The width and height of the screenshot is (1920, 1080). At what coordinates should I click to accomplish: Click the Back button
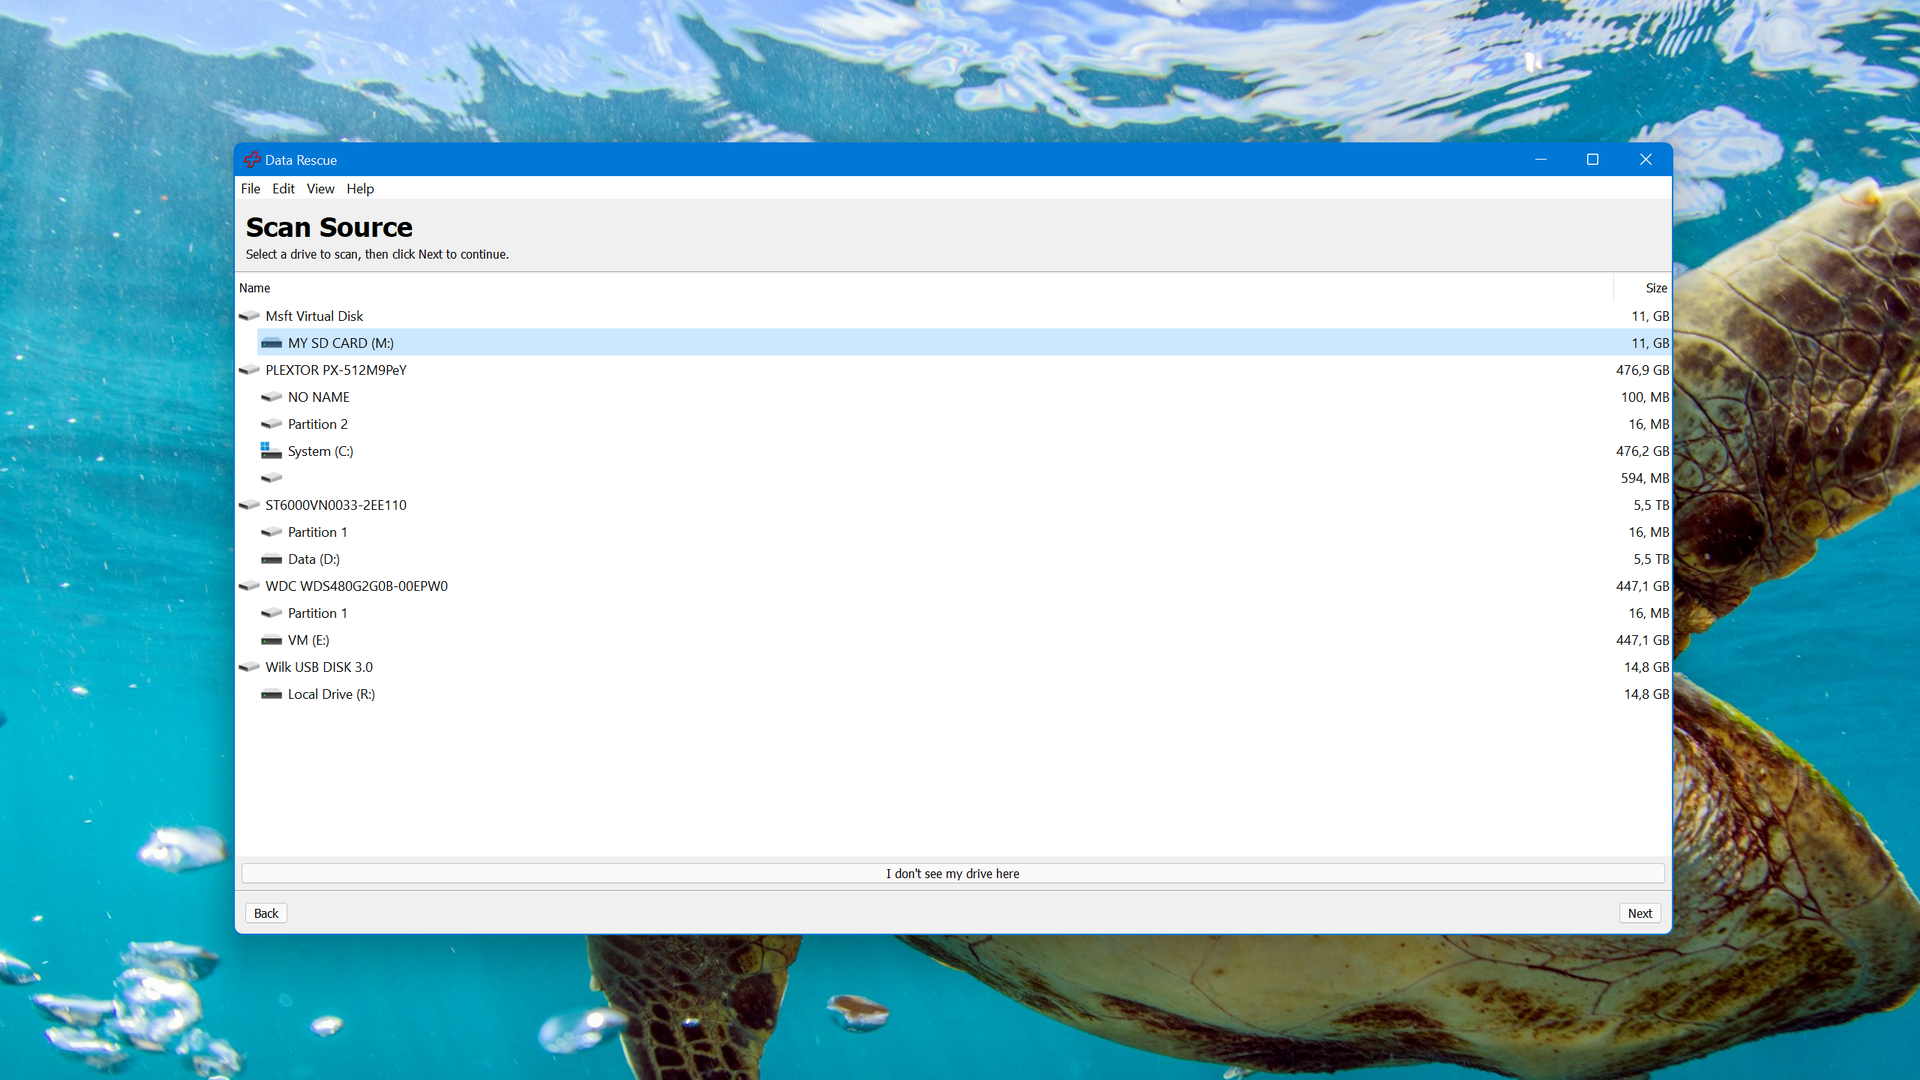tap(266, 913)
